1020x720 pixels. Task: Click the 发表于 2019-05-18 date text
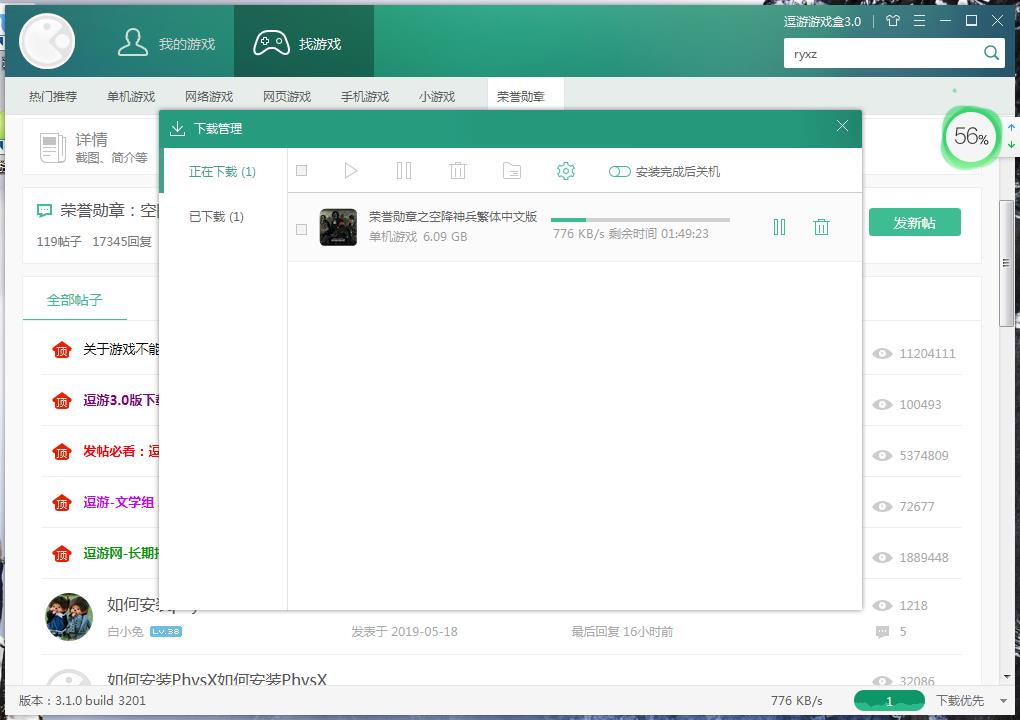pyautogui.click(x=404, y=632)
